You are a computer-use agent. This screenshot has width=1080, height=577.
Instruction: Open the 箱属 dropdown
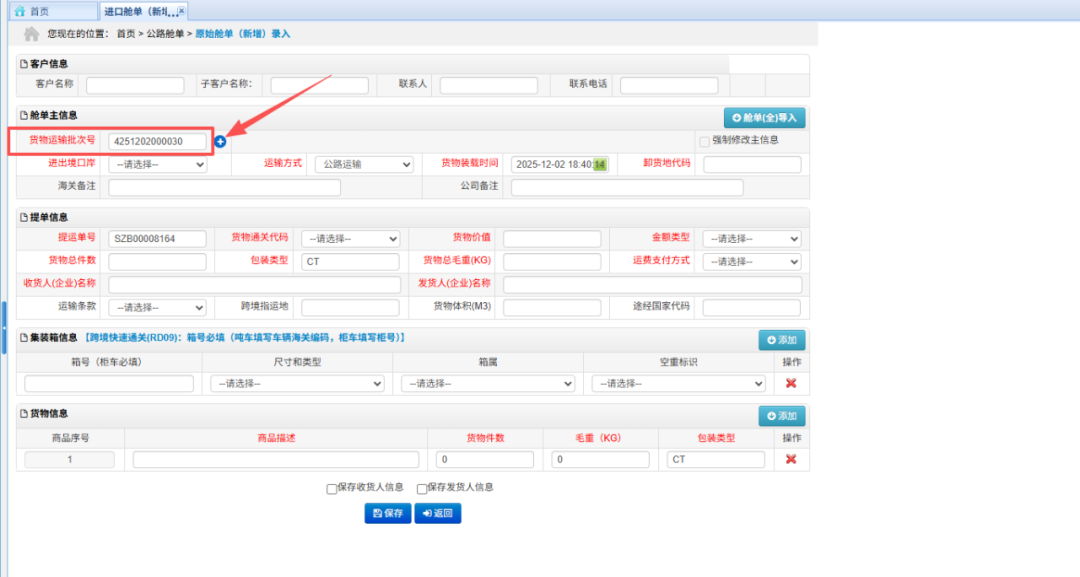point(488,384)
